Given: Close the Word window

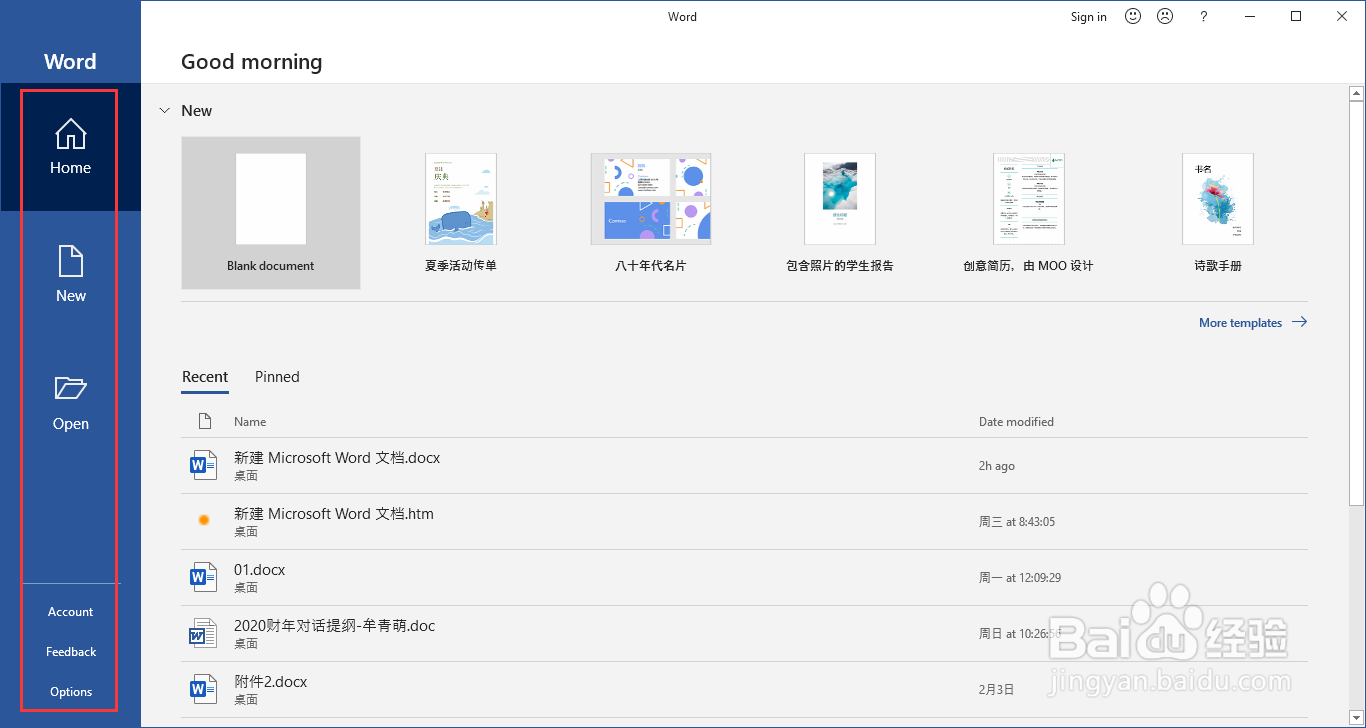Looking at the screenshot, I should pos(1342,16).
